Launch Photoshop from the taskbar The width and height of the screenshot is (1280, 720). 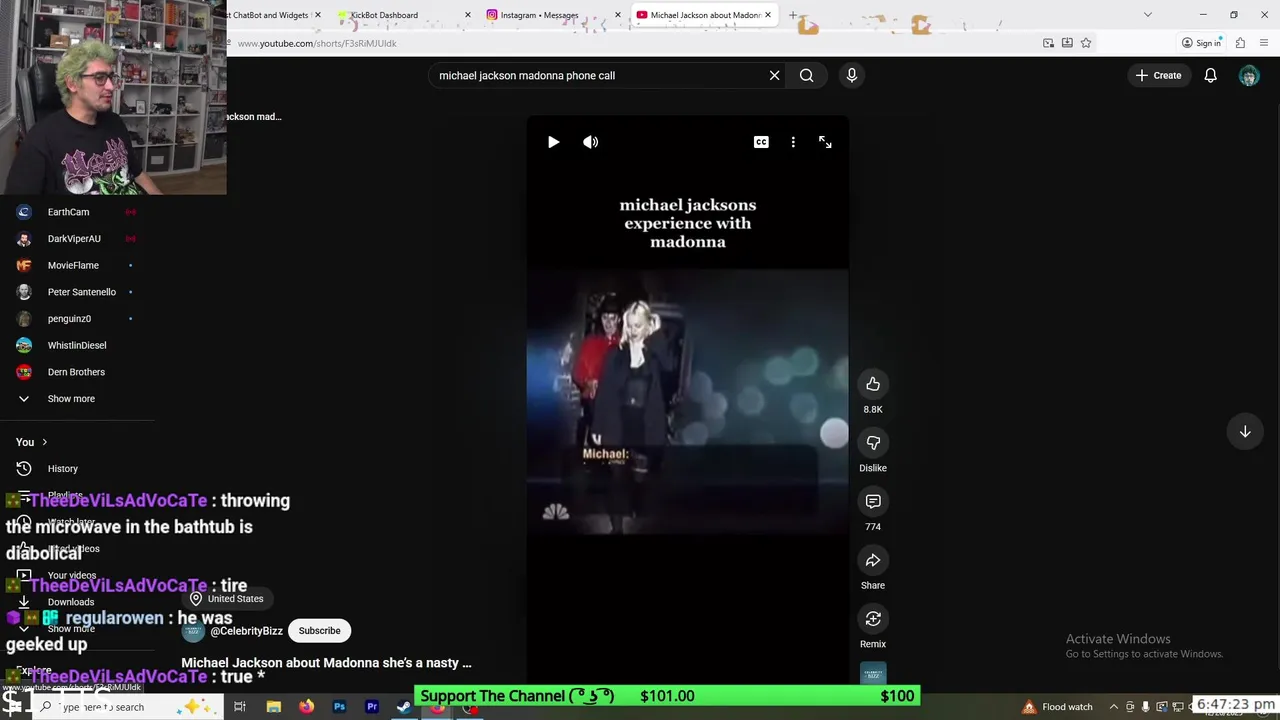(339, 707)
